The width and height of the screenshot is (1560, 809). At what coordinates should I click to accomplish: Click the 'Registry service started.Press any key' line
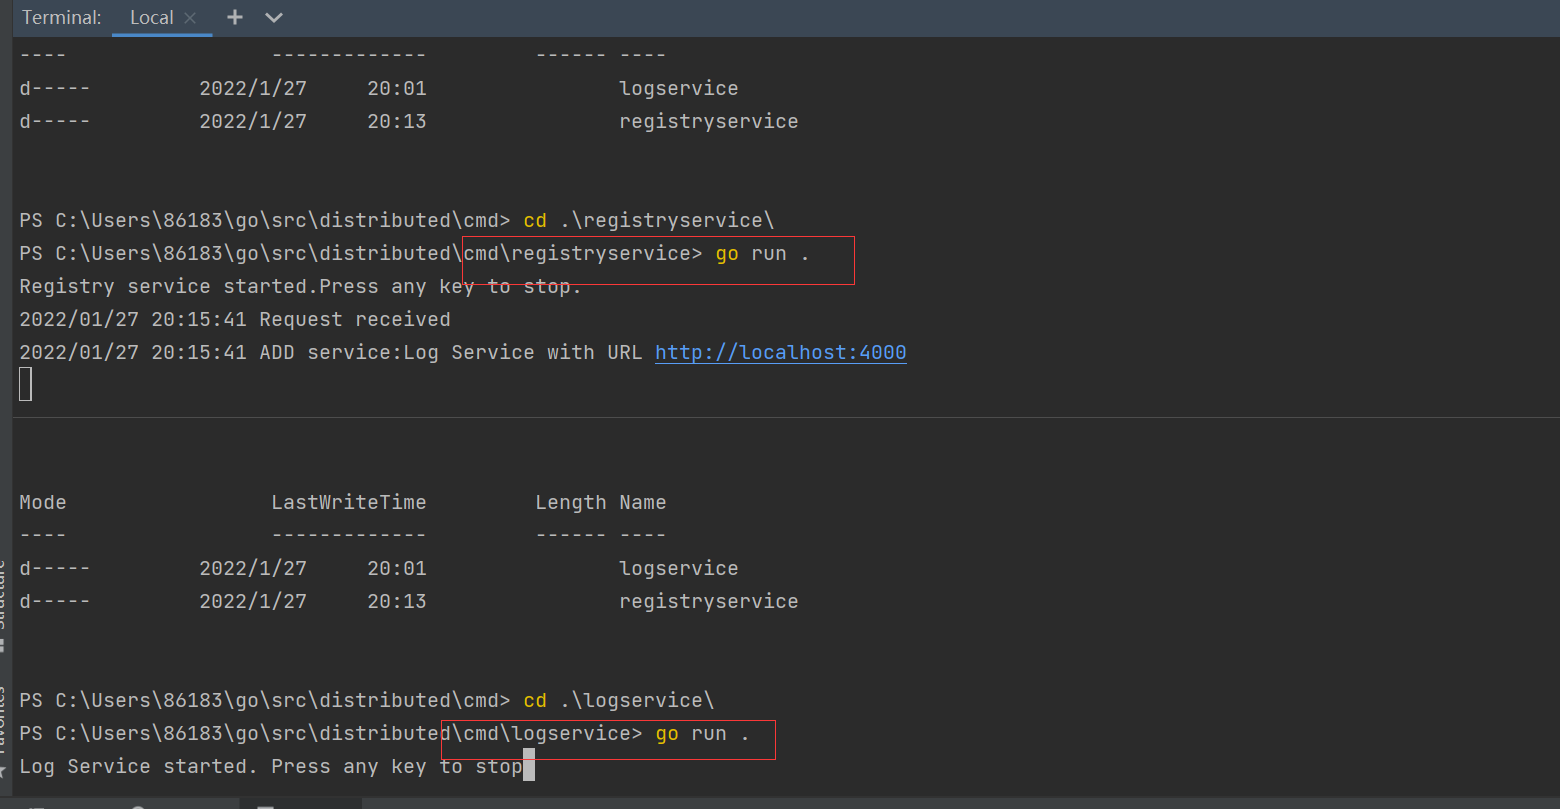[300, 286]
